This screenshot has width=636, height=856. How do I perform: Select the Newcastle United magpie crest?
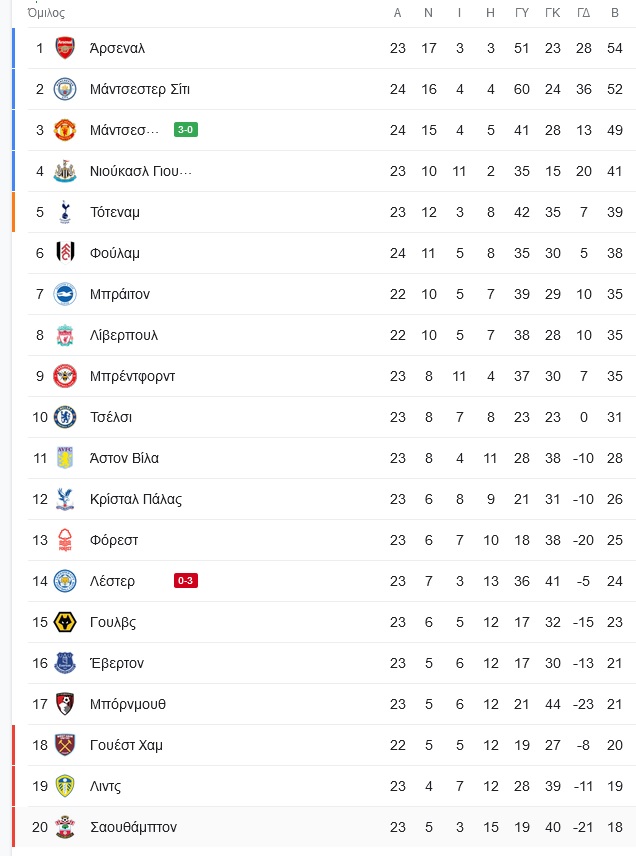click(65, 171)
